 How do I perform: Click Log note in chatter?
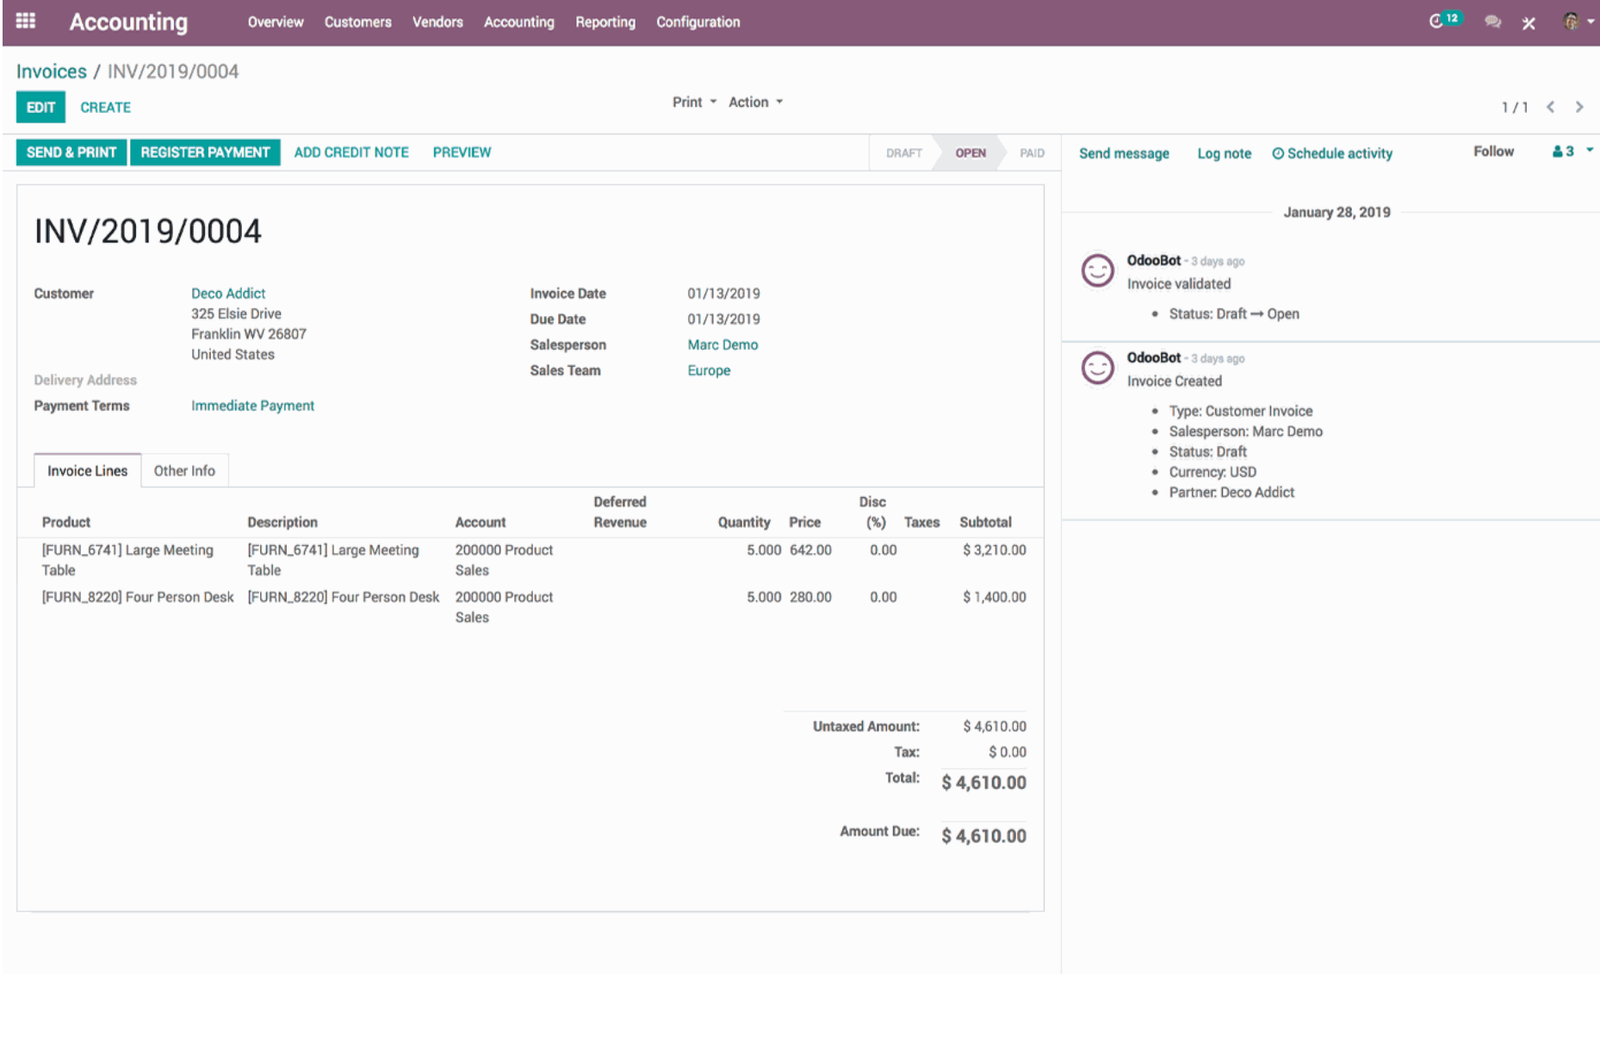[1224, 153]
